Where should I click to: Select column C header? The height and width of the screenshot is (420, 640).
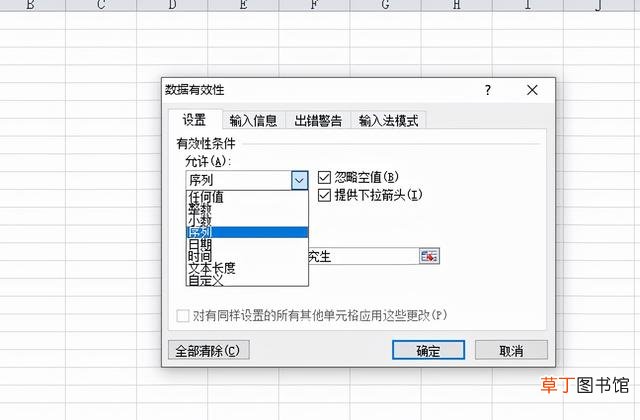pyautogui.click(x=101, y=5)
